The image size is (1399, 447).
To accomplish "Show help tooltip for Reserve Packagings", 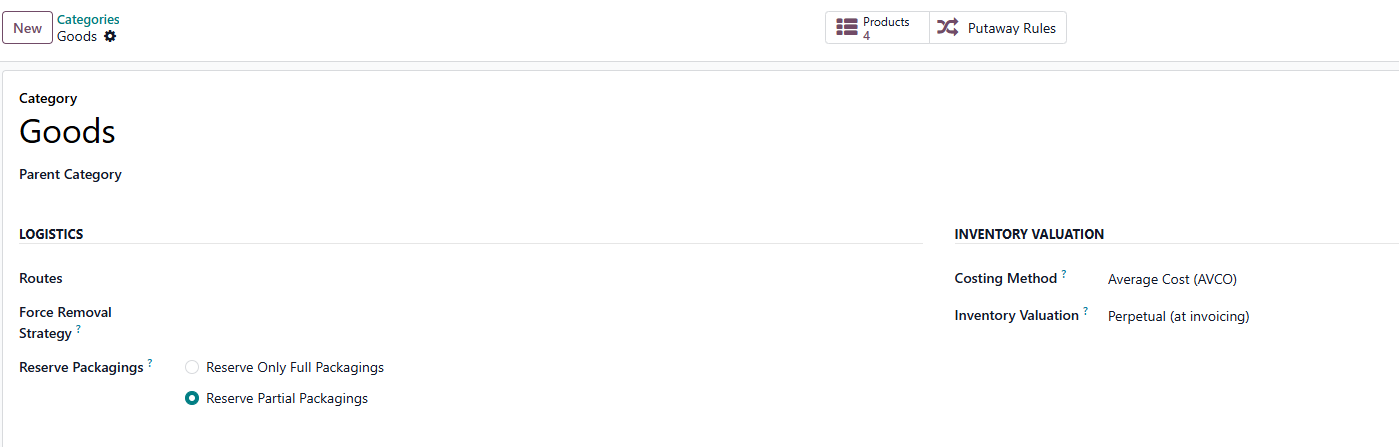I will [x=150, y=362].
